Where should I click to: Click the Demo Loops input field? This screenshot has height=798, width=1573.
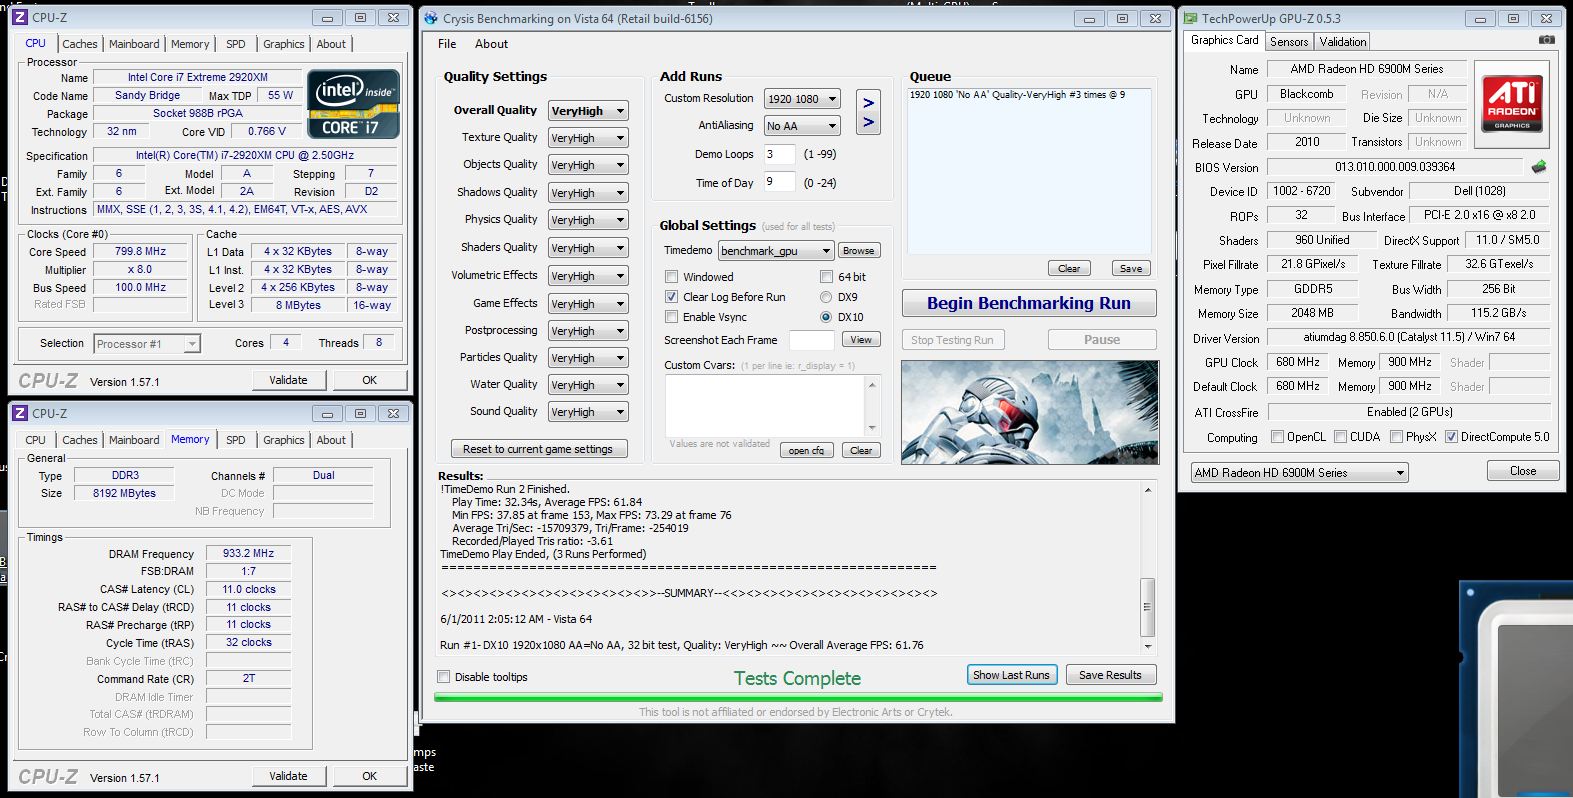pyautogui.click(x=780, y=154)
